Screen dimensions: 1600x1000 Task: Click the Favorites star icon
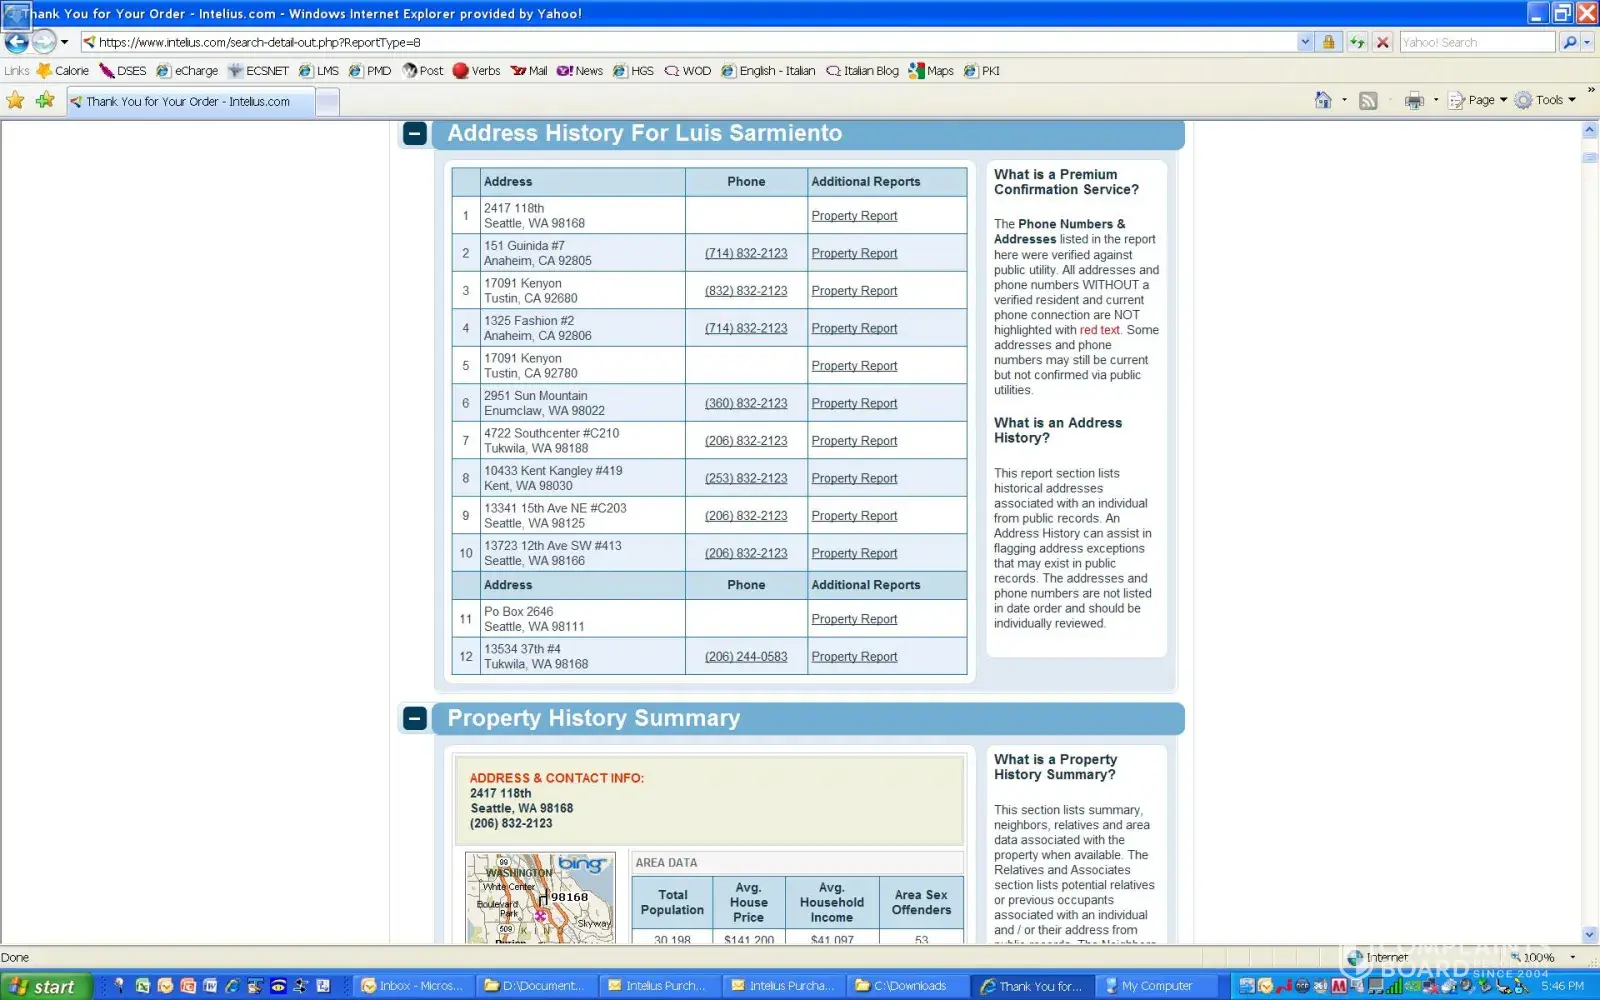point(16,100)
